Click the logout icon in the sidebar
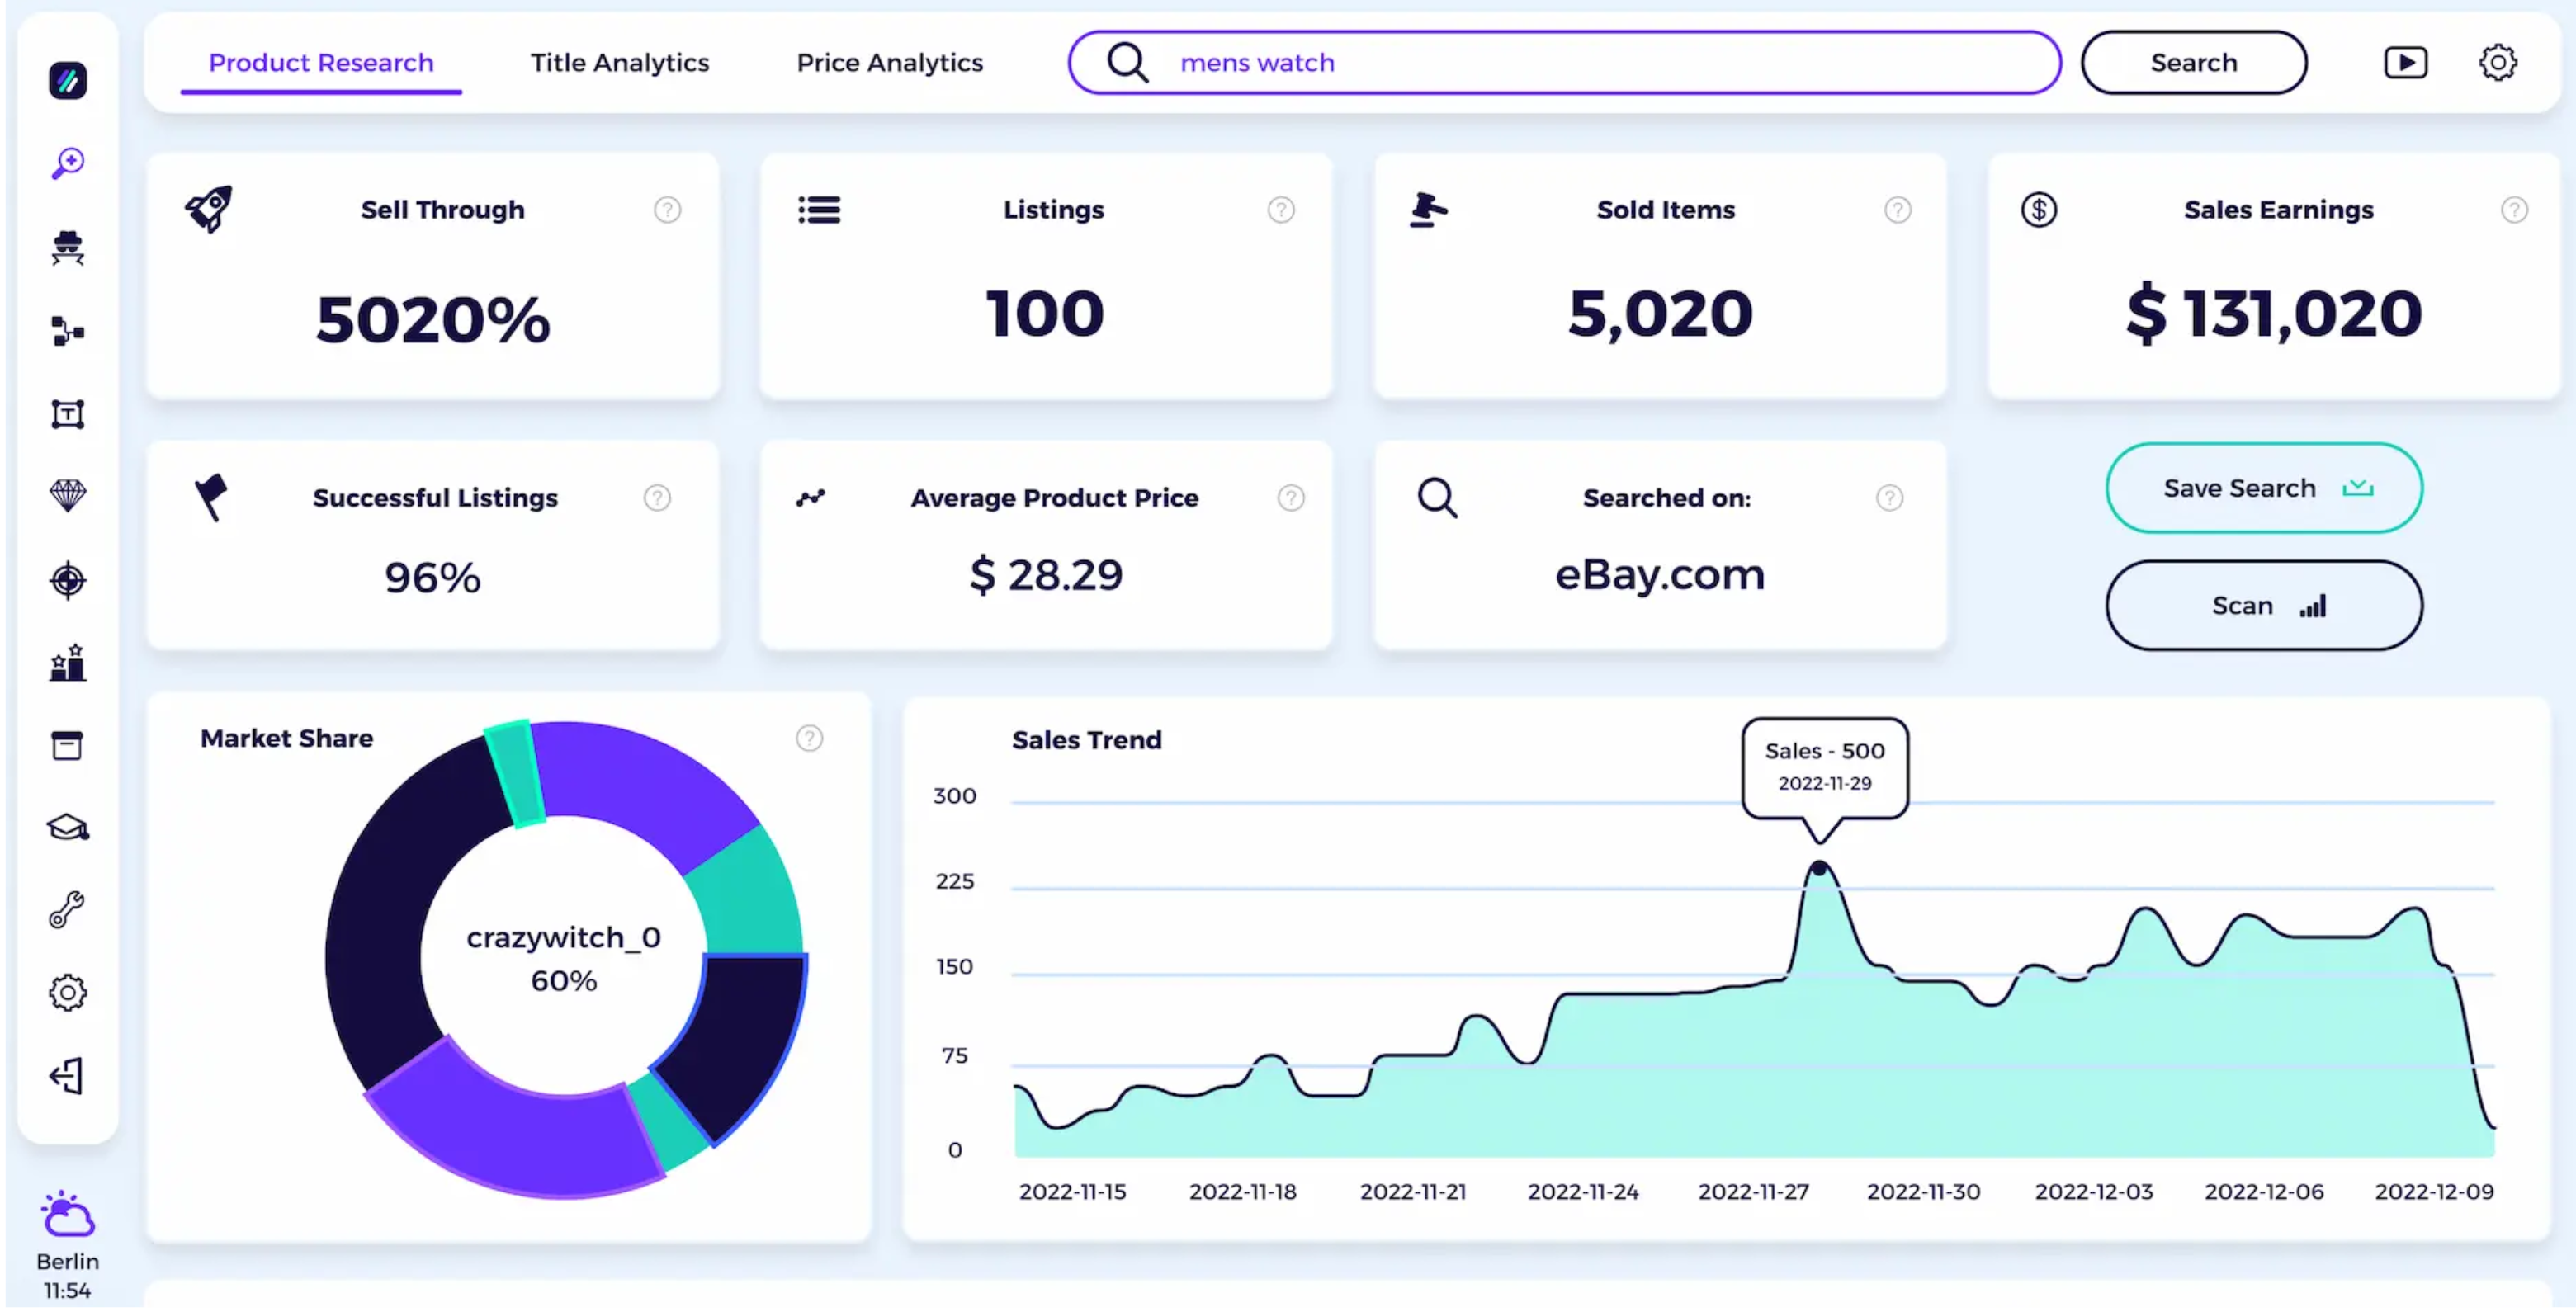Viewport: 2576px width, 1312px height. 67,1077
